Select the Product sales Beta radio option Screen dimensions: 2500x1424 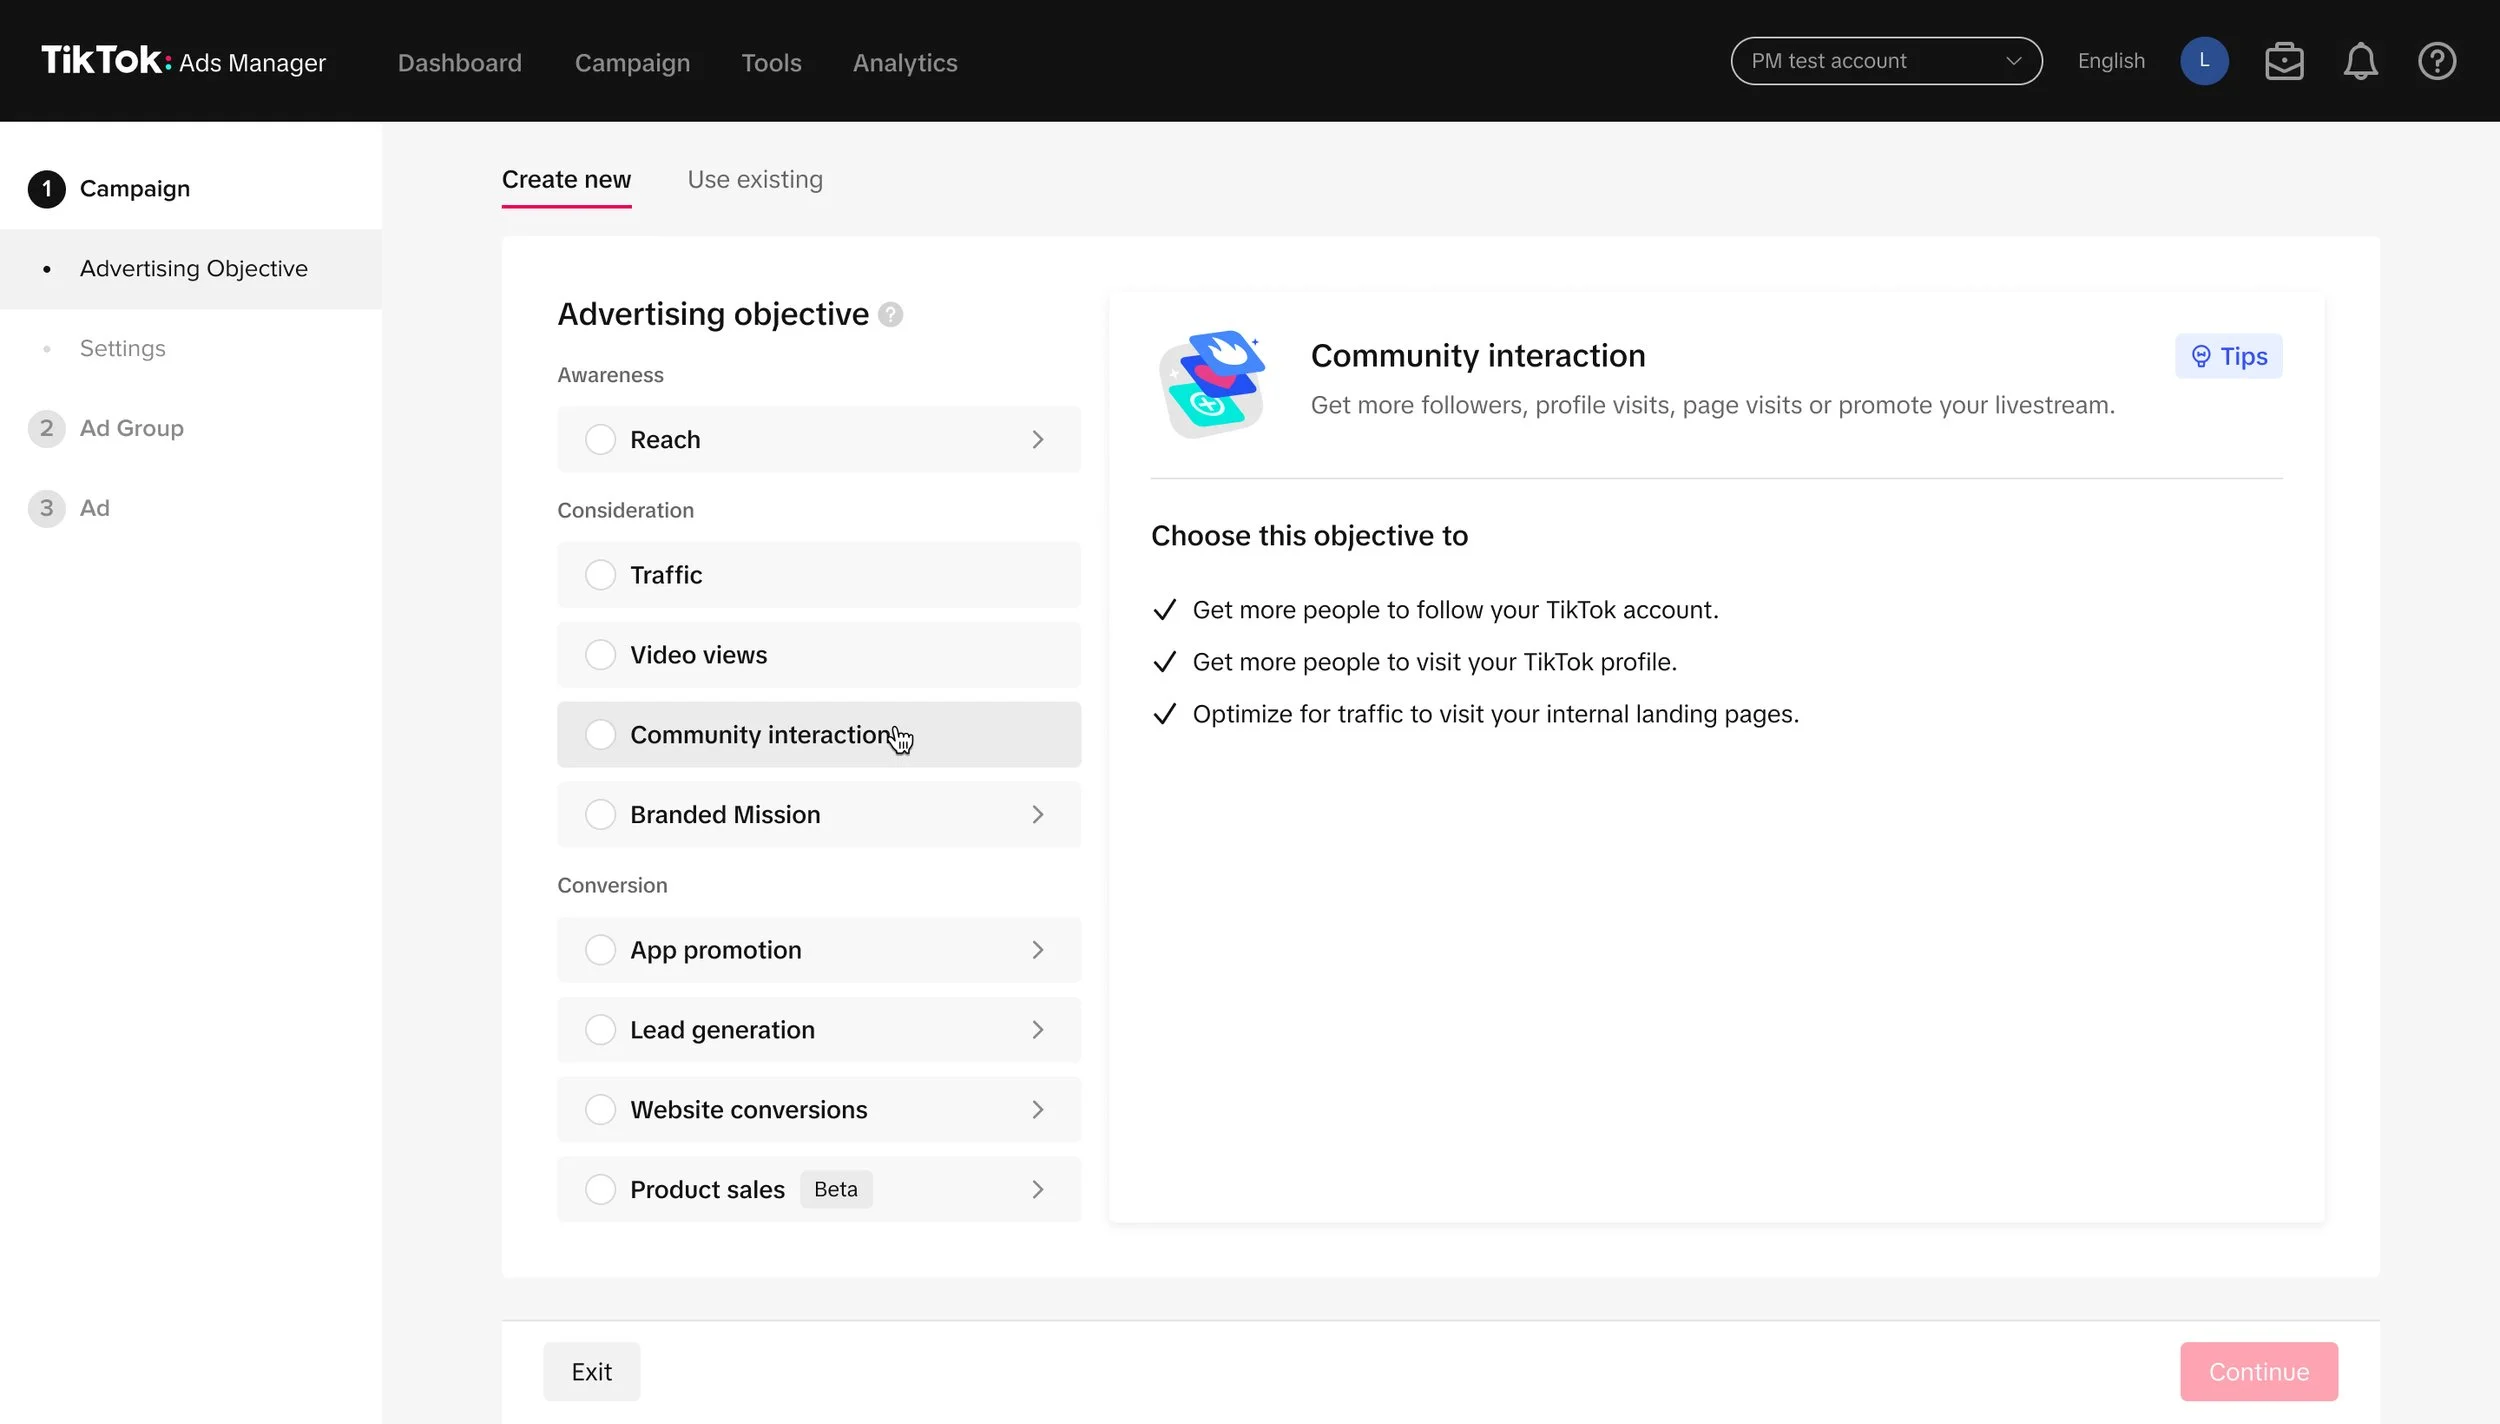click(600, 1190)
